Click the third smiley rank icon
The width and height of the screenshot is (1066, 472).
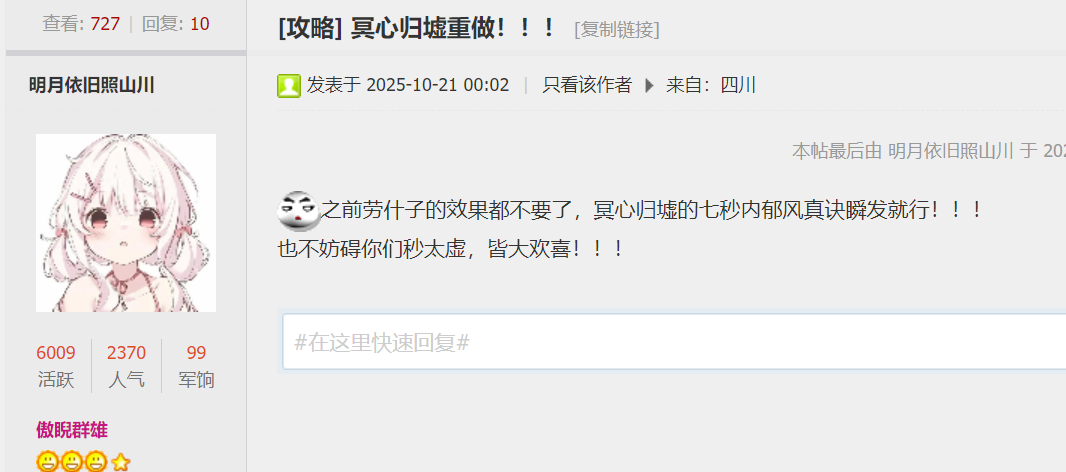point(97,462)
